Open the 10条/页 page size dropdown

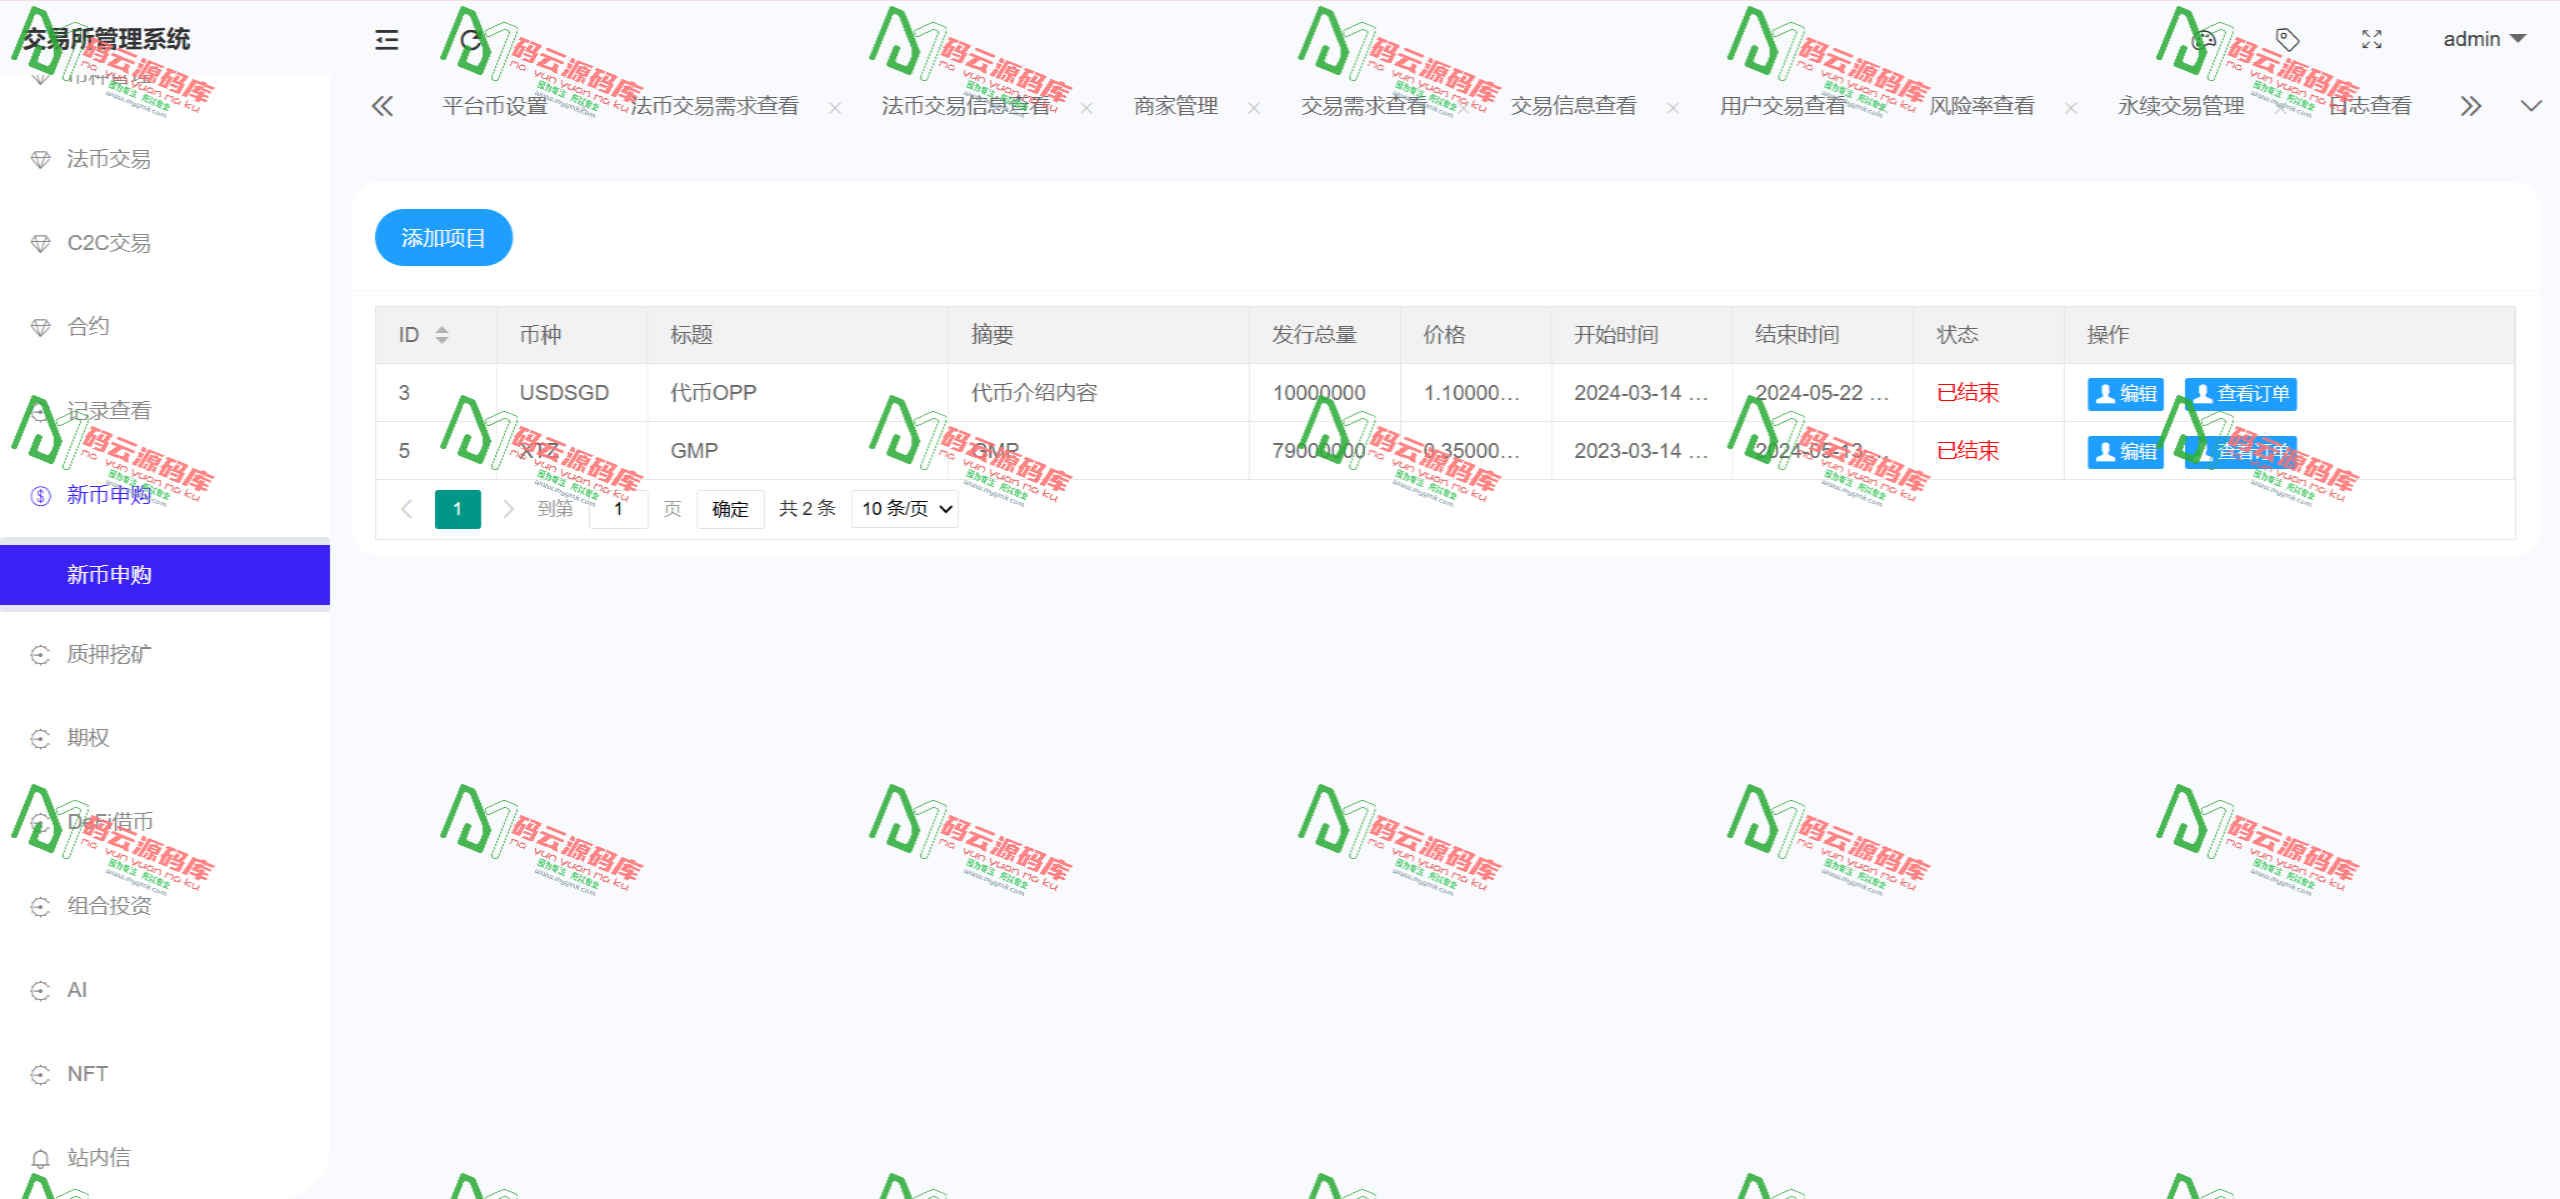point(903,509)
